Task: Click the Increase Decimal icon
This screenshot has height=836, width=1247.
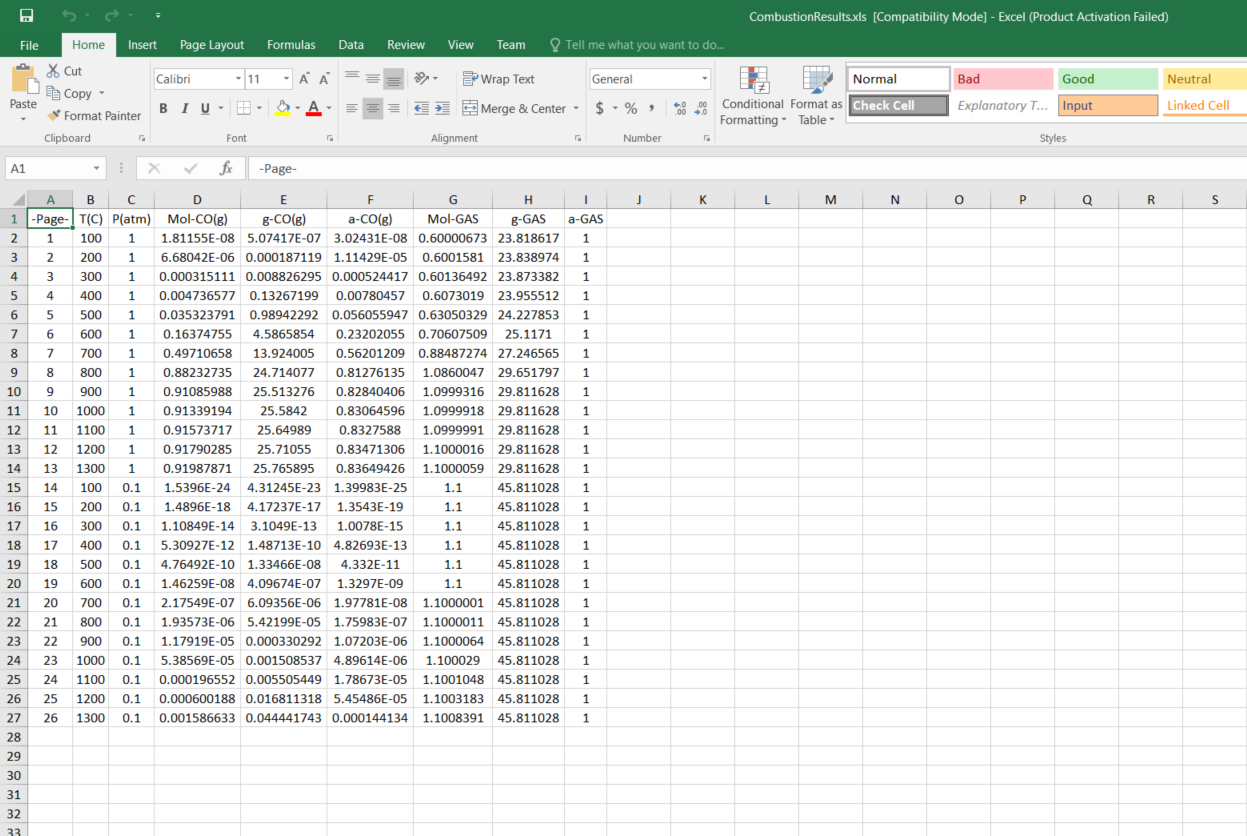Action: click(x=680, y=108)
